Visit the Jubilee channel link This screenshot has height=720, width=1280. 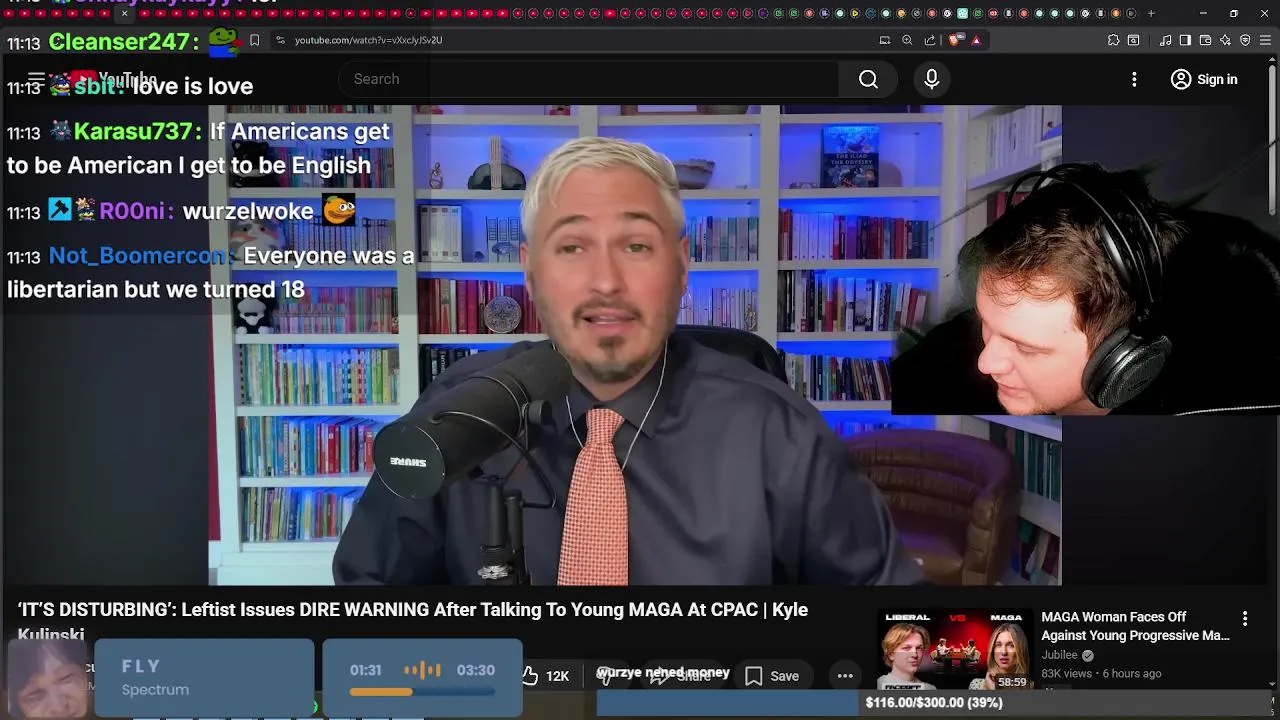[x=1059, y=655]
